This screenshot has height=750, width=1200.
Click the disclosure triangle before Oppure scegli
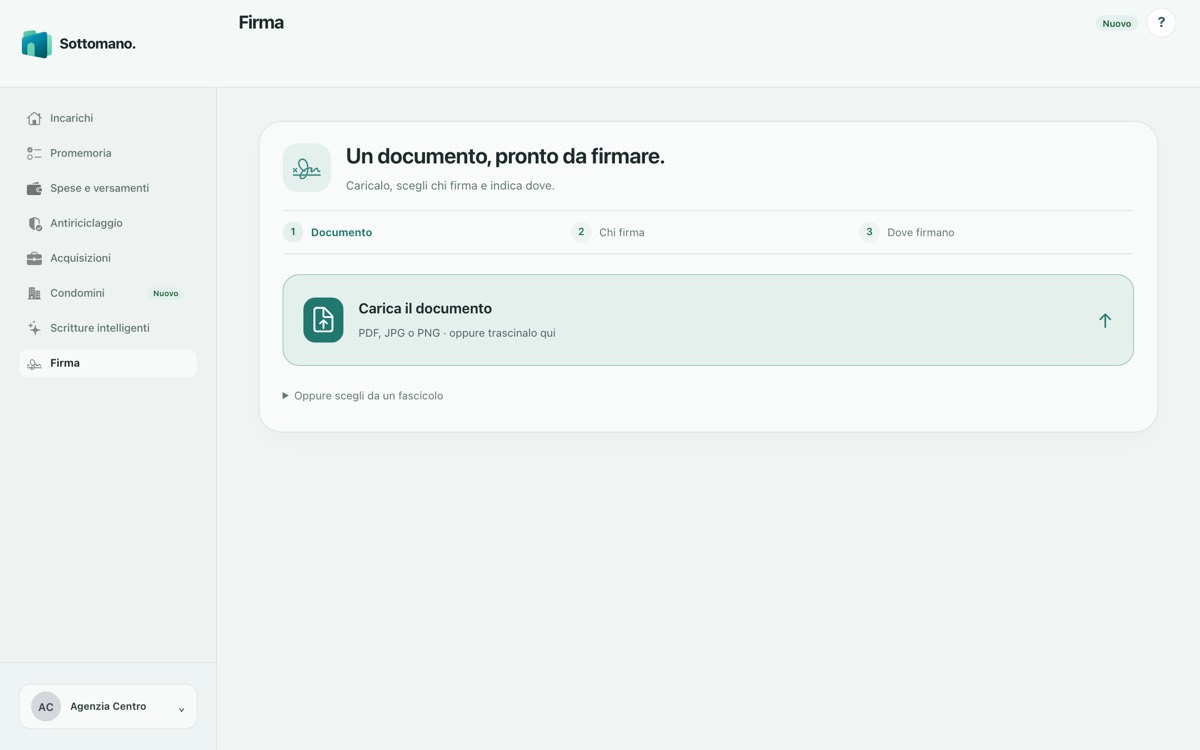click(286, 396)
